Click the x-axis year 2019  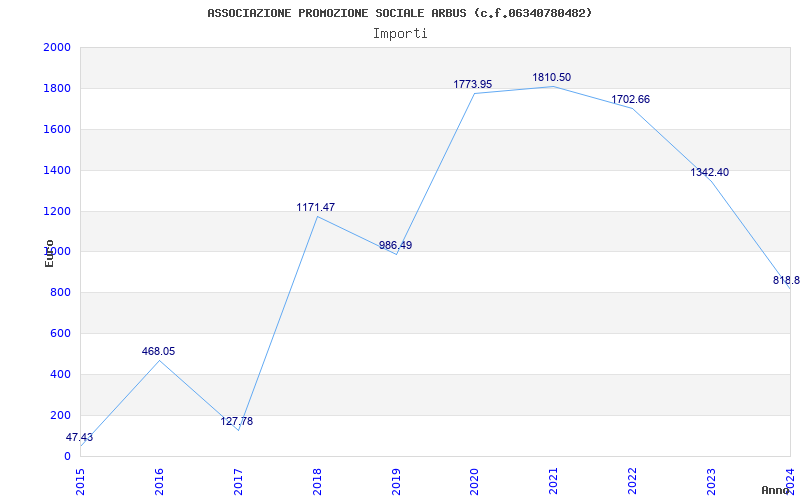[396, 482]
